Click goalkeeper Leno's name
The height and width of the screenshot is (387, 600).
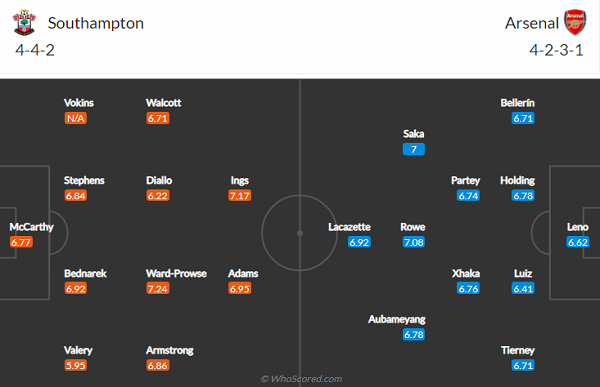click(577, 227)
